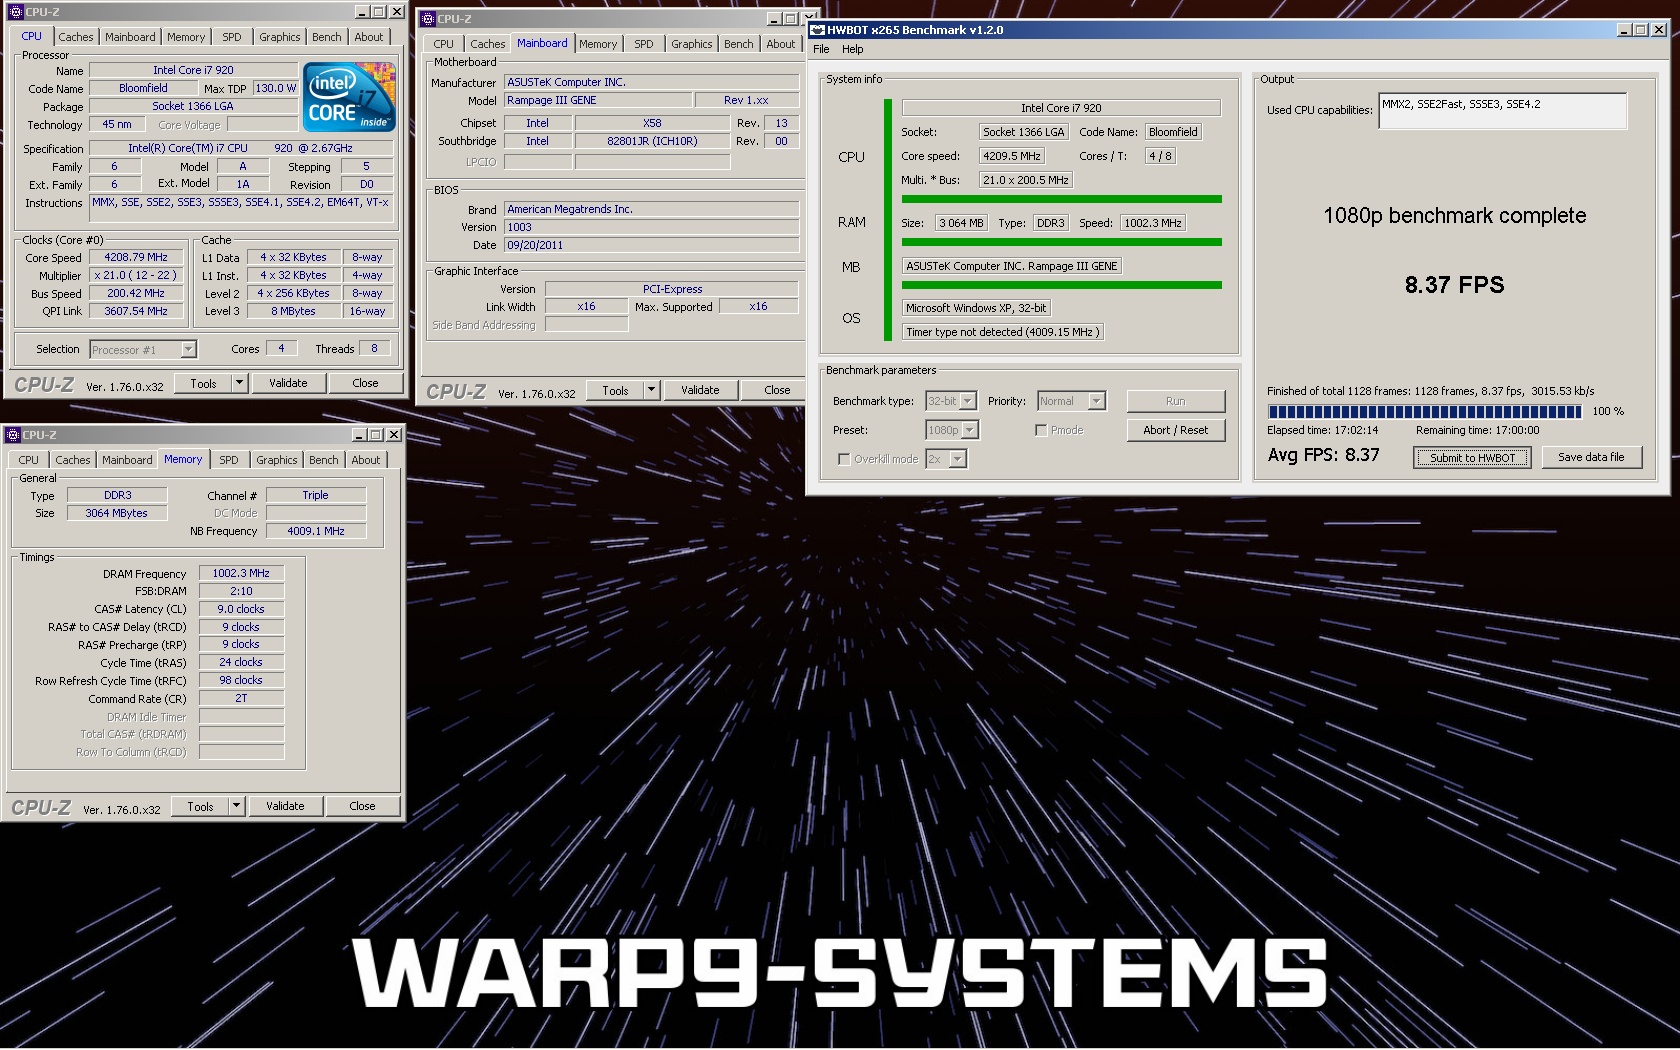
Task: Open the Preset 1080p dropdown
Action: click(970, 430)
